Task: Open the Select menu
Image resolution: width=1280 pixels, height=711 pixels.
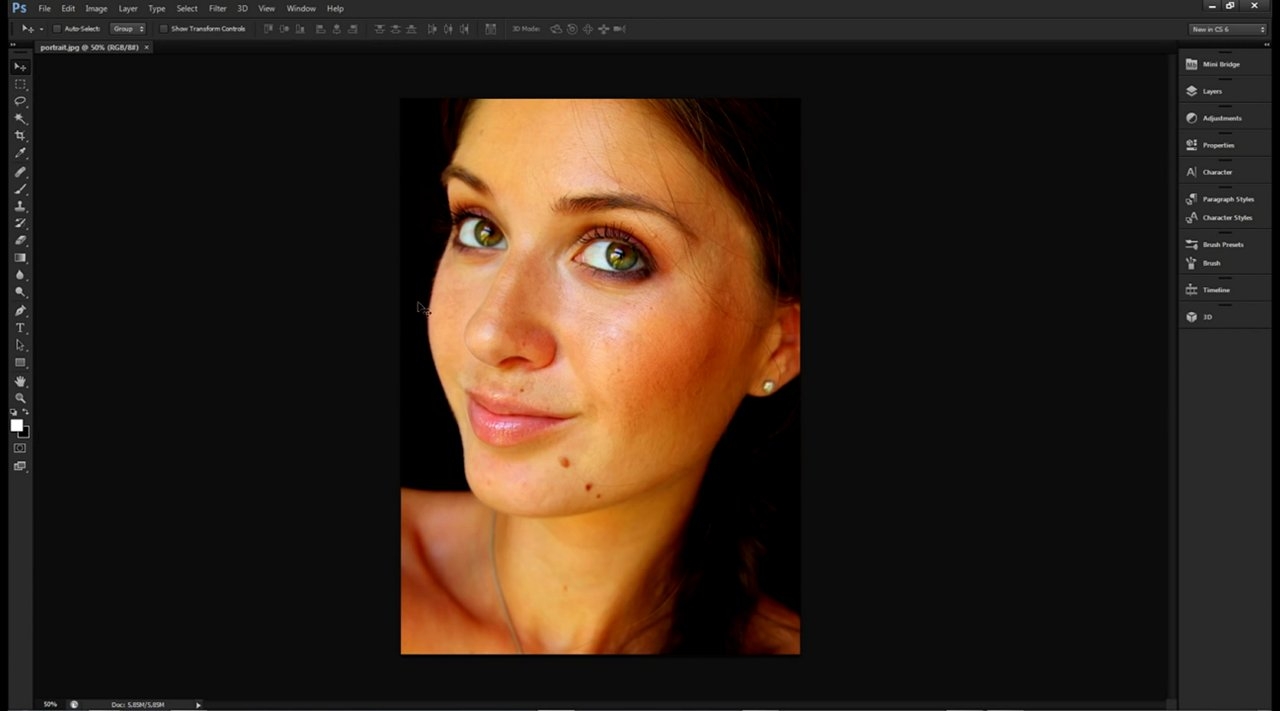Action: (x=187, y=8)
